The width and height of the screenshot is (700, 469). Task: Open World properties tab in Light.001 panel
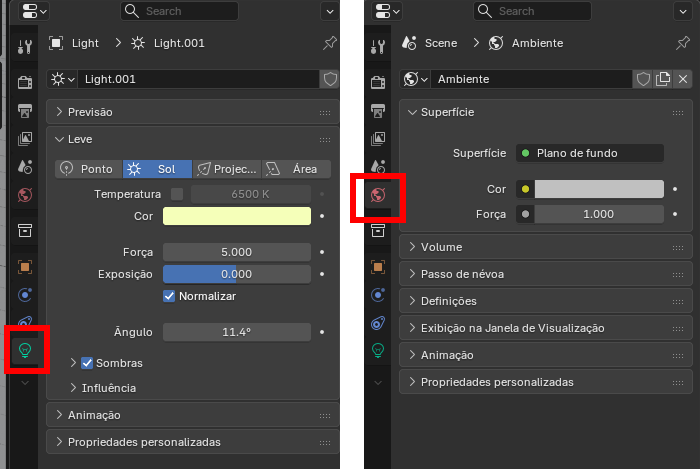pyautogui.click(x=25, y=195)
